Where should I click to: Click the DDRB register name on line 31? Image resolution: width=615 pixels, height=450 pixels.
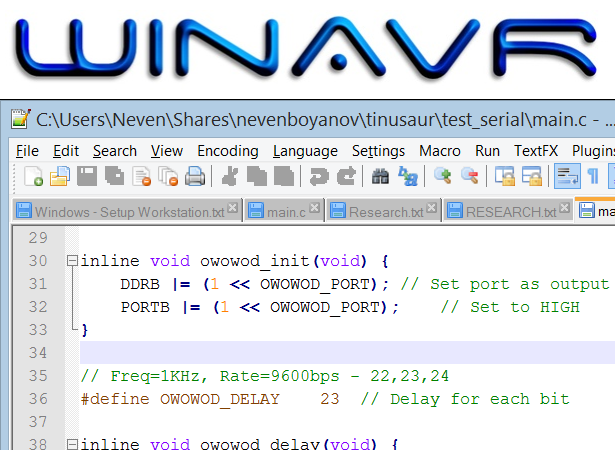(x=140, y=284)
